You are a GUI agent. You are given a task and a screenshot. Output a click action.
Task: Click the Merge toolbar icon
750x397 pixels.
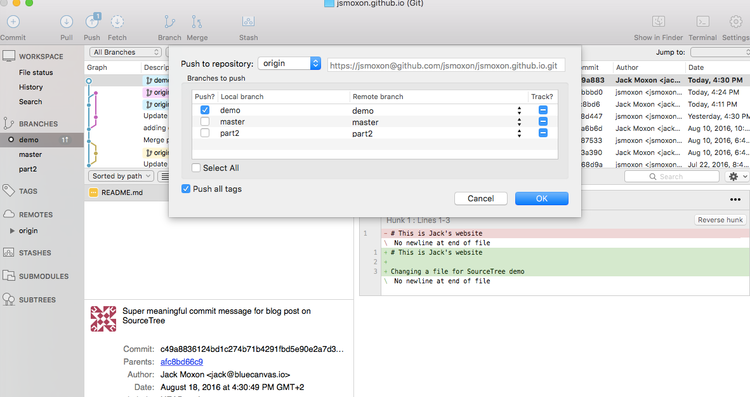click(x=197, y=22)
